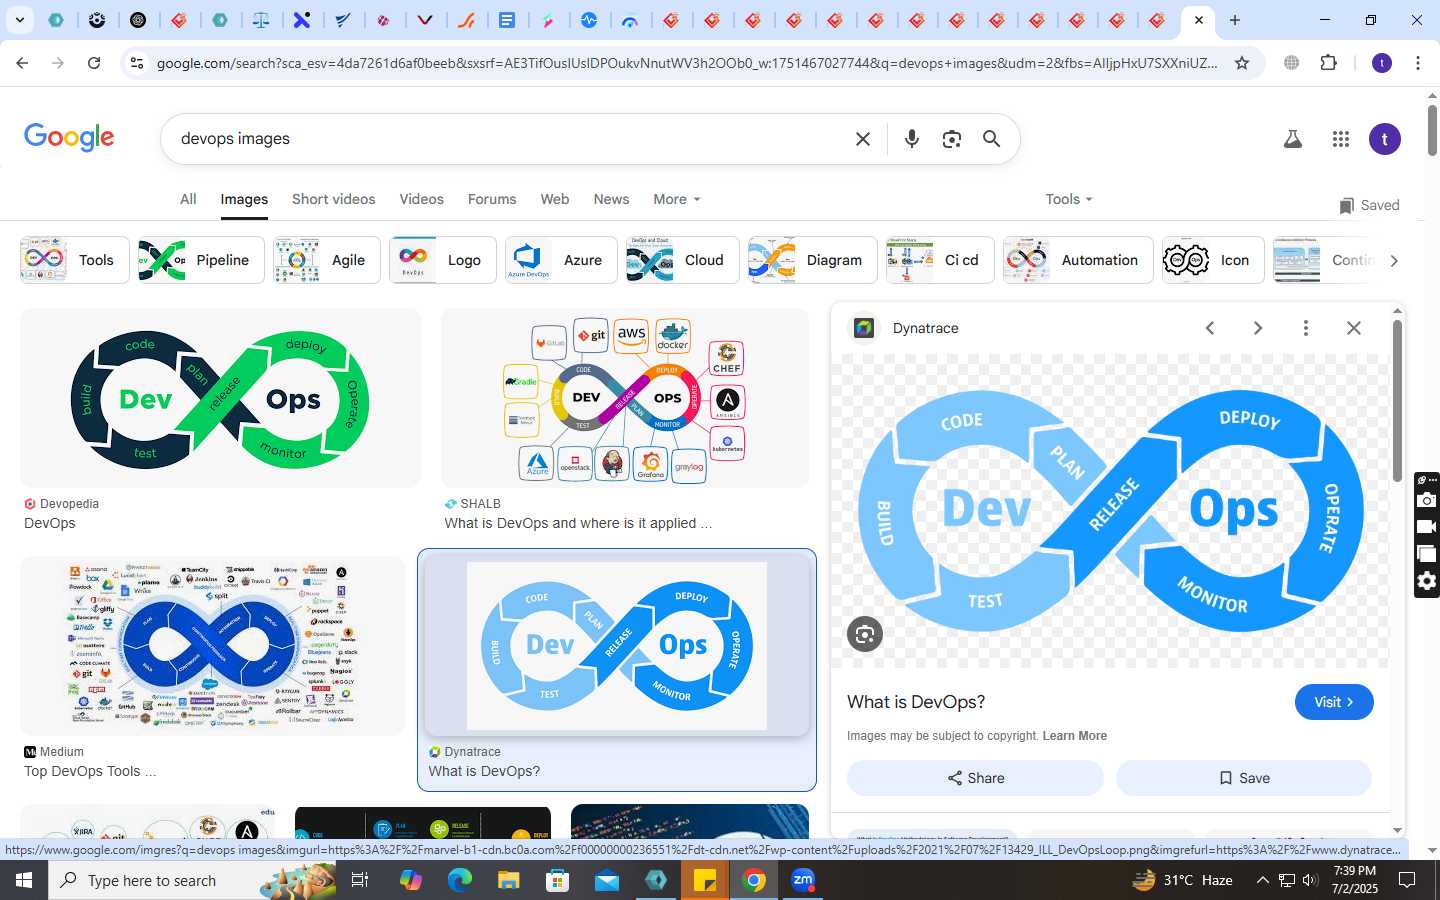Switch to Short videos tab
1440x900 pixels.
point(334,199)
